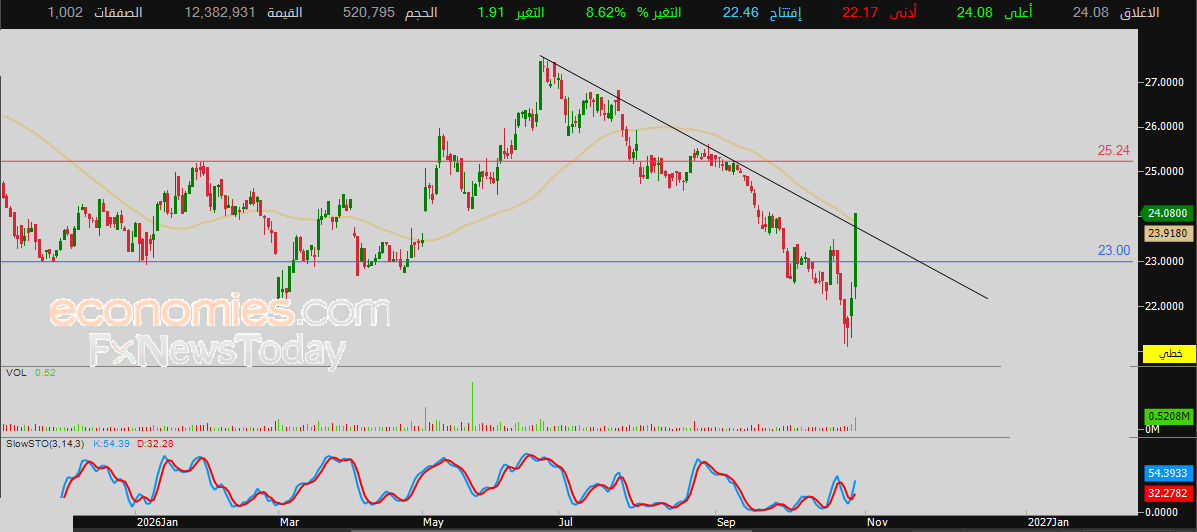The width and height of the screenshot is (1197, 532).
Task: Select the red 25.24 resistance line label
Action: point(1114,151)
